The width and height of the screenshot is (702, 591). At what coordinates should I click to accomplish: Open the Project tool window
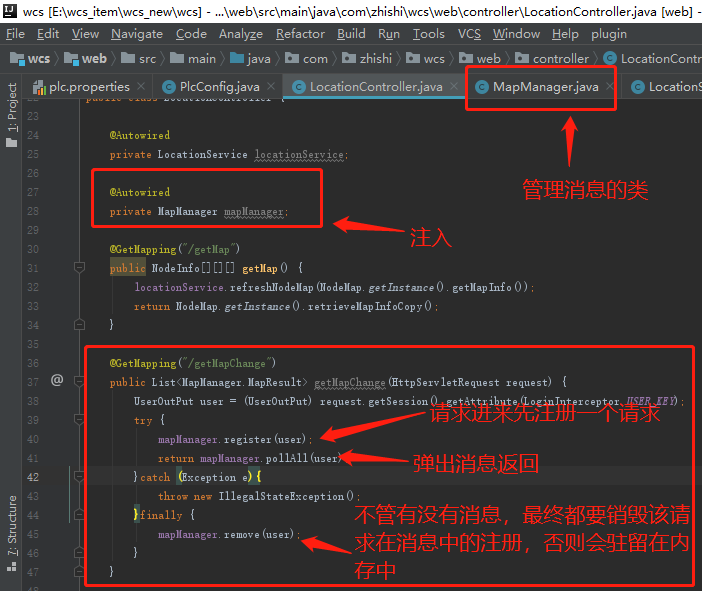[x=12, y=115]
